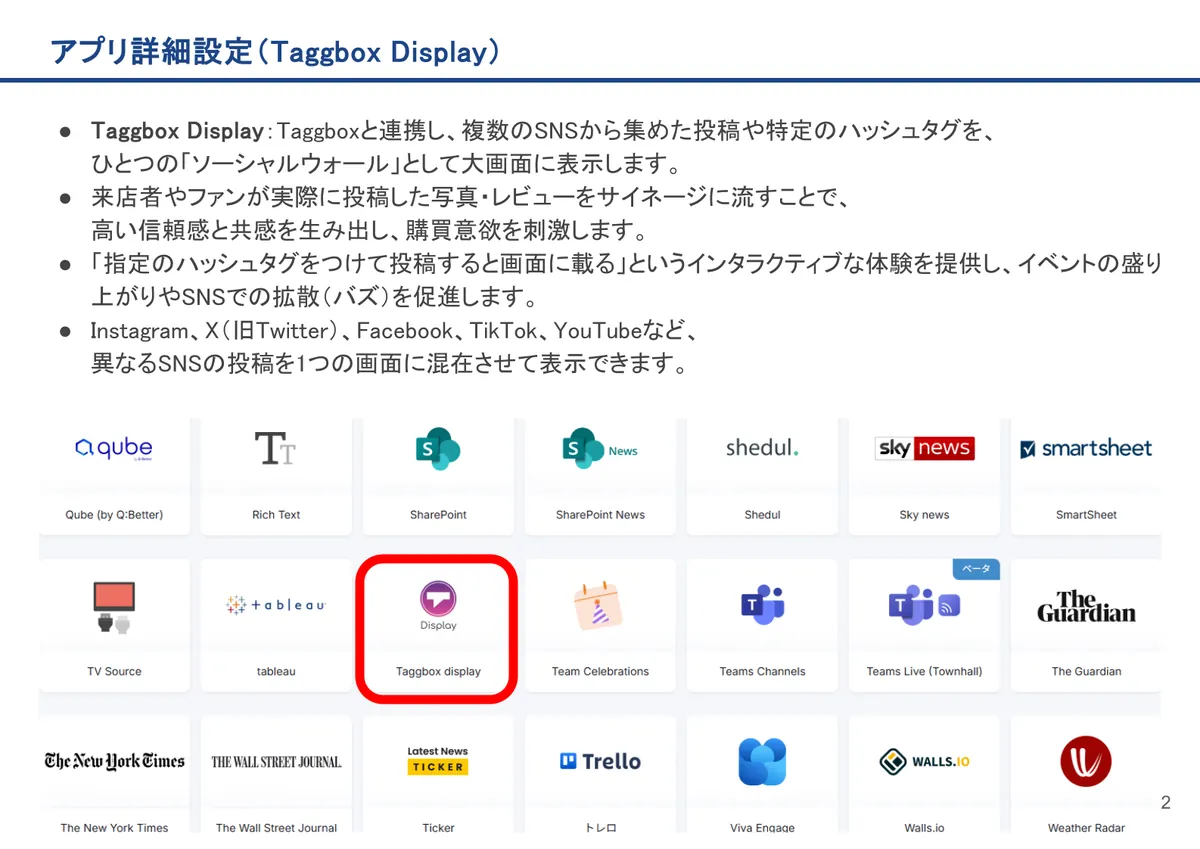
Task: Choose the Trello logo
Action: pos(600,761)
